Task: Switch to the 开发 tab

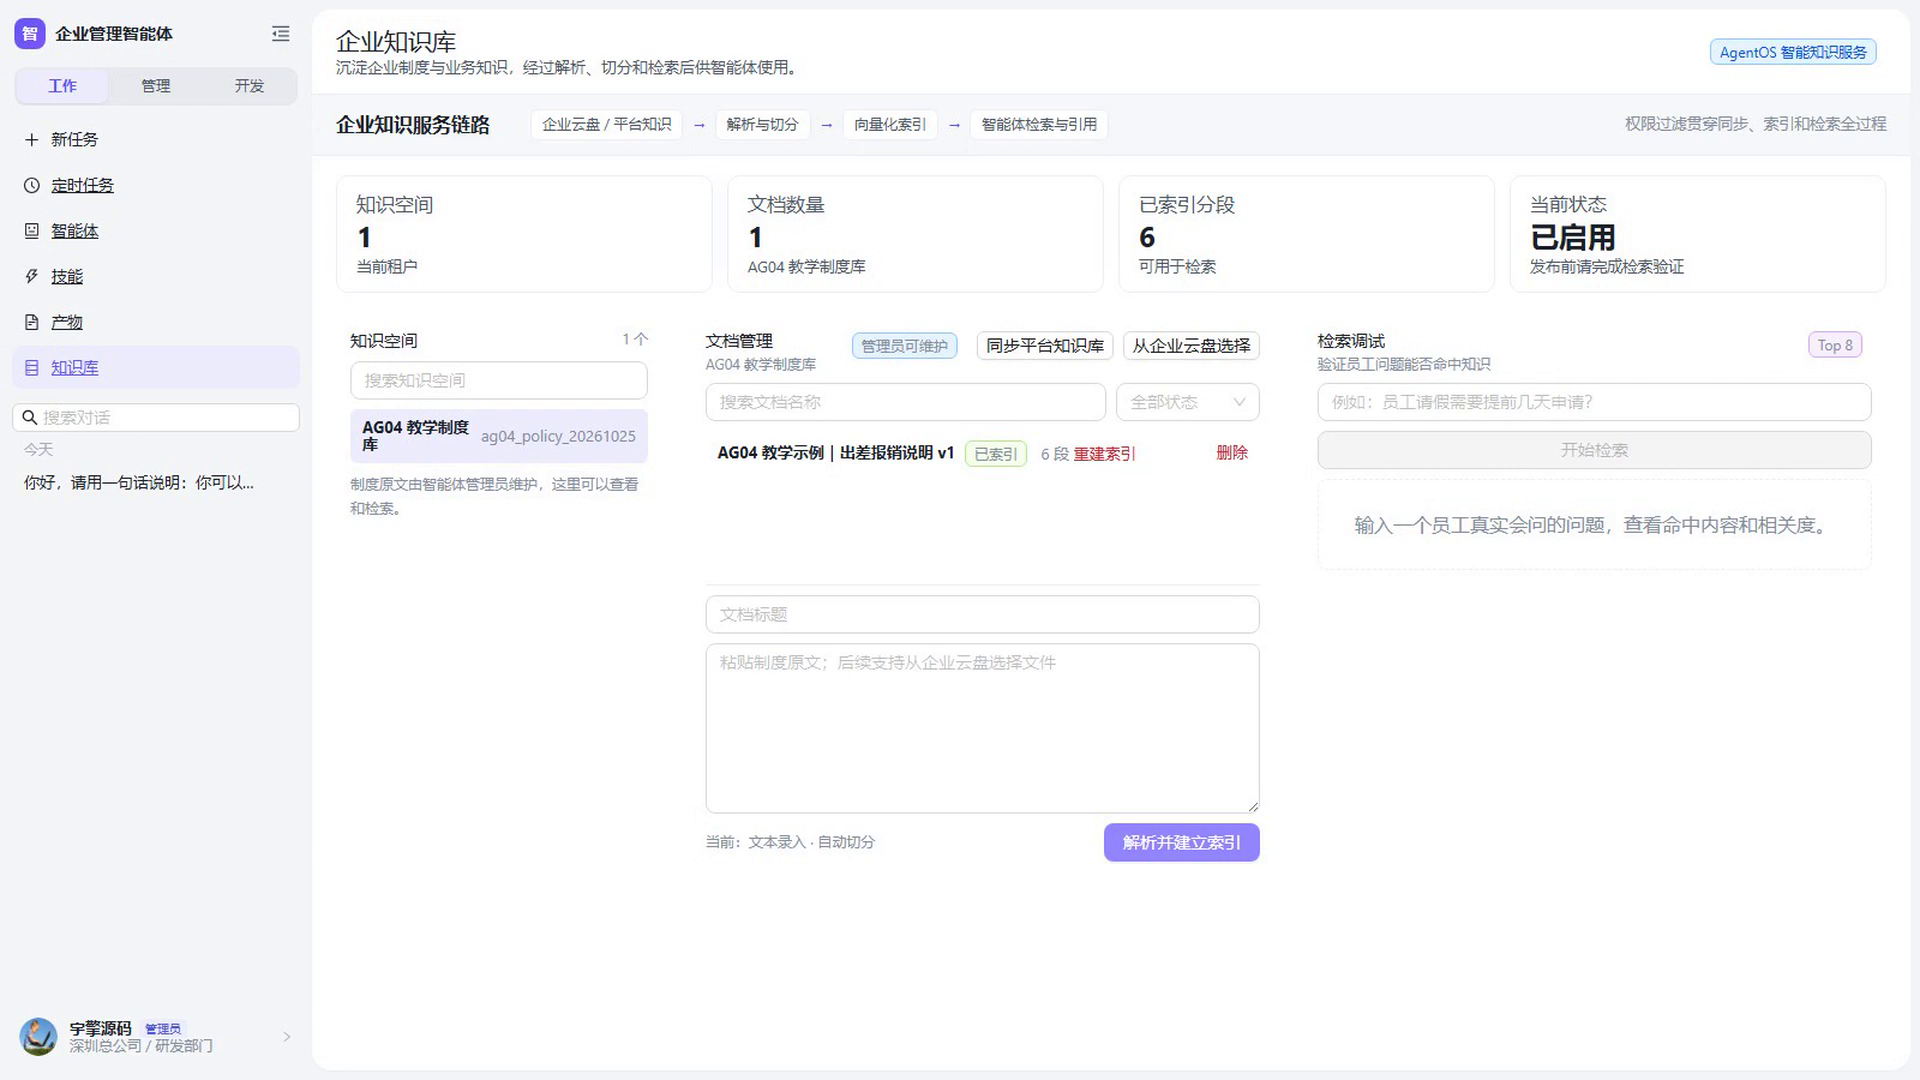Action: click(249, 86)
